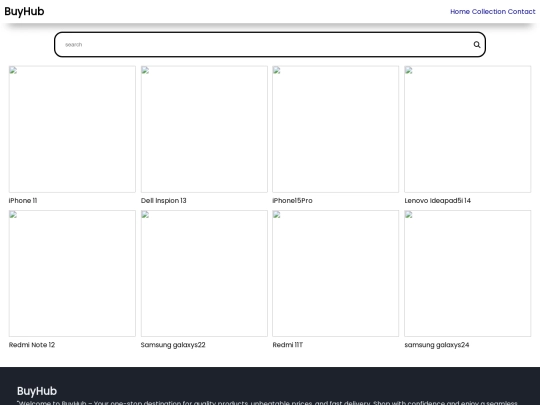540x405 pixels.
Task: Open the iPhone 11 product image
Action: click(x=72, y=129)
